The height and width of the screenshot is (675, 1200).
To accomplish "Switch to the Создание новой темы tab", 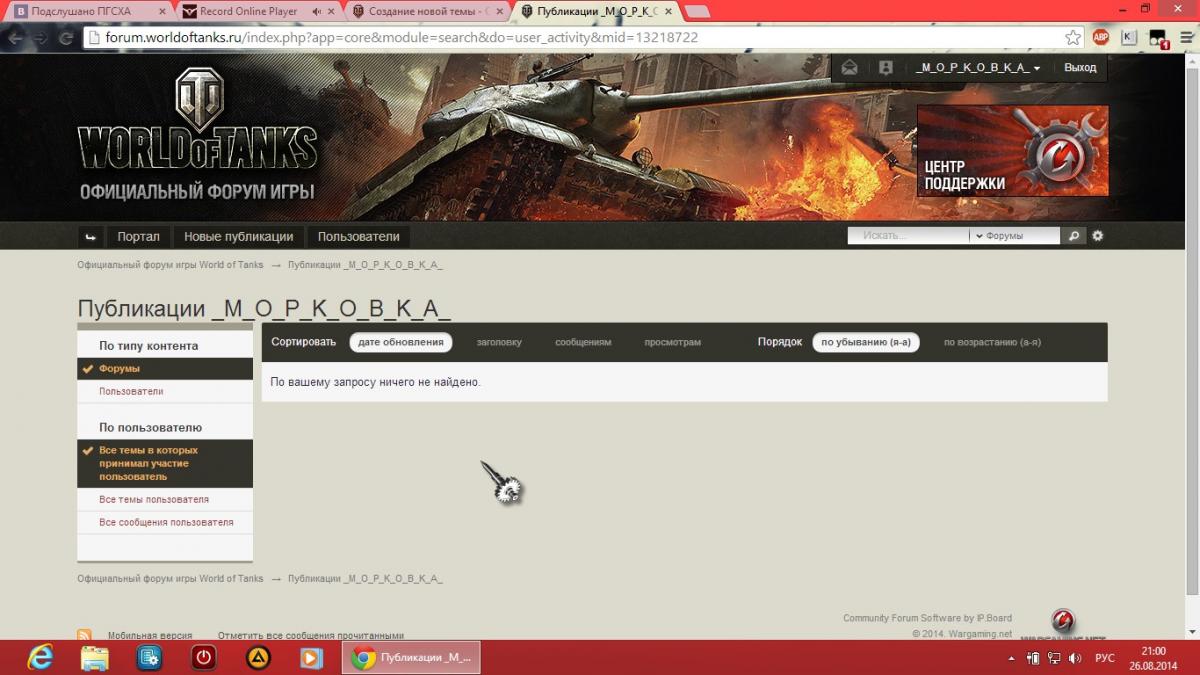I will pos(428,11).
